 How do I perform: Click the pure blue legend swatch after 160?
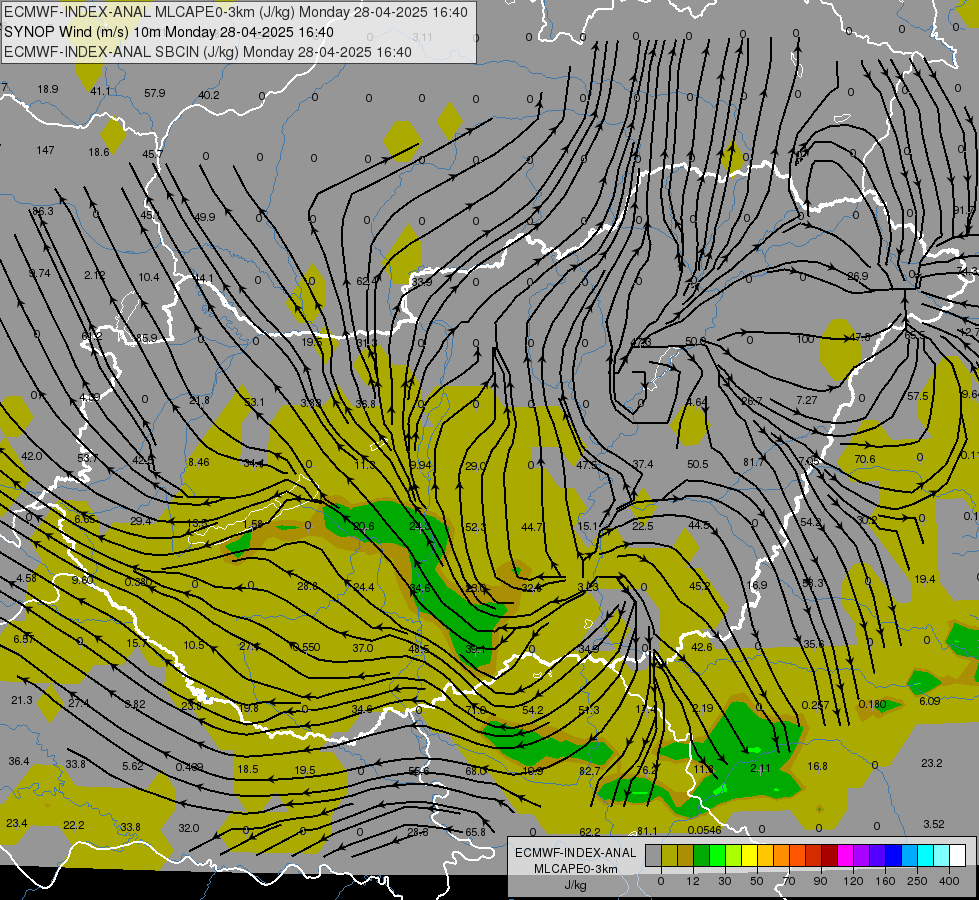pos(893,855)
